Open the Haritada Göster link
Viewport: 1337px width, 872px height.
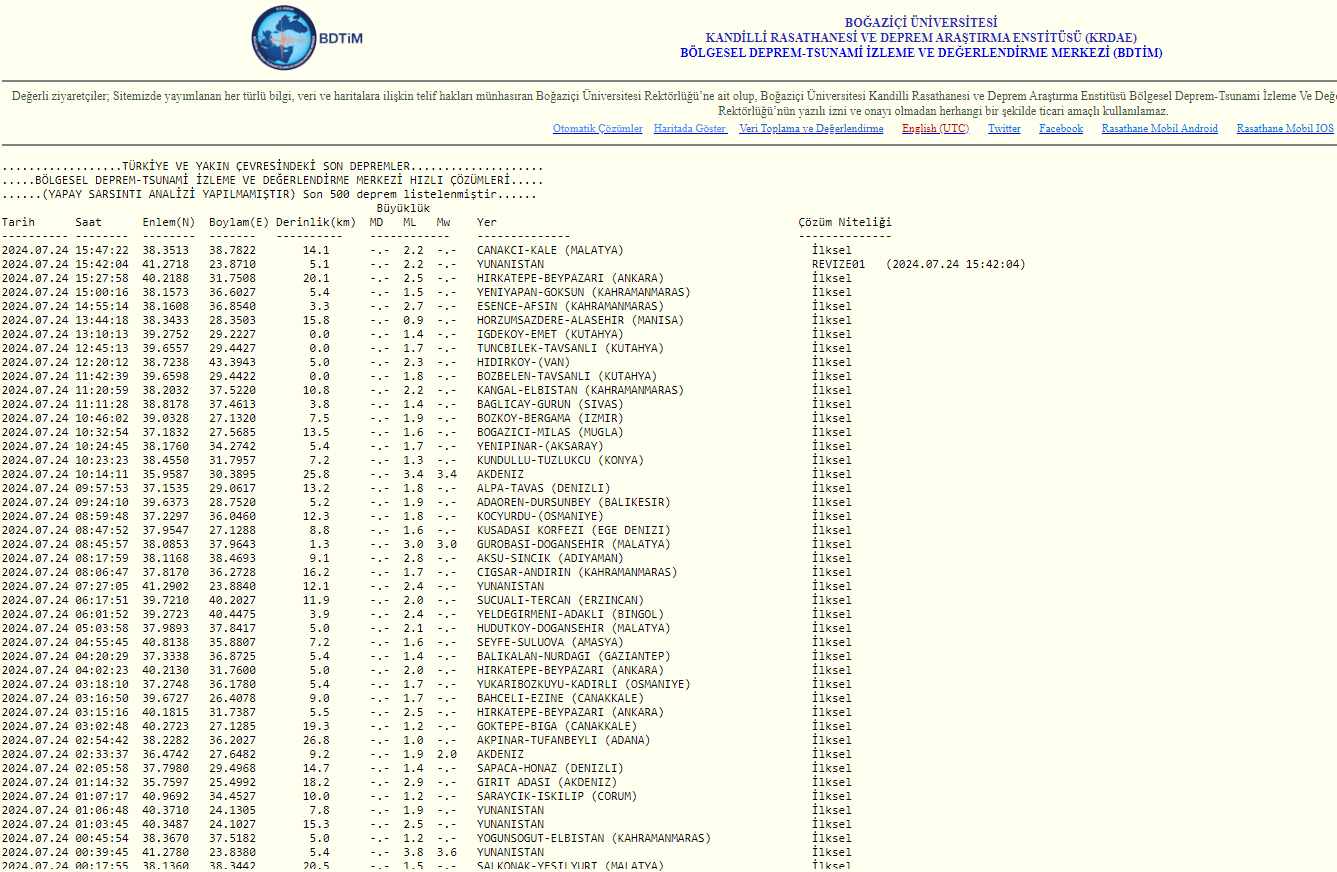[691, 129]
